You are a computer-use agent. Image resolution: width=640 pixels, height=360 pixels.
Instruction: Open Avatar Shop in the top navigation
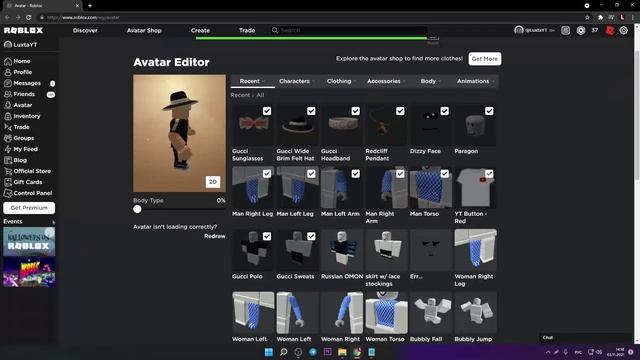(144, 31)
